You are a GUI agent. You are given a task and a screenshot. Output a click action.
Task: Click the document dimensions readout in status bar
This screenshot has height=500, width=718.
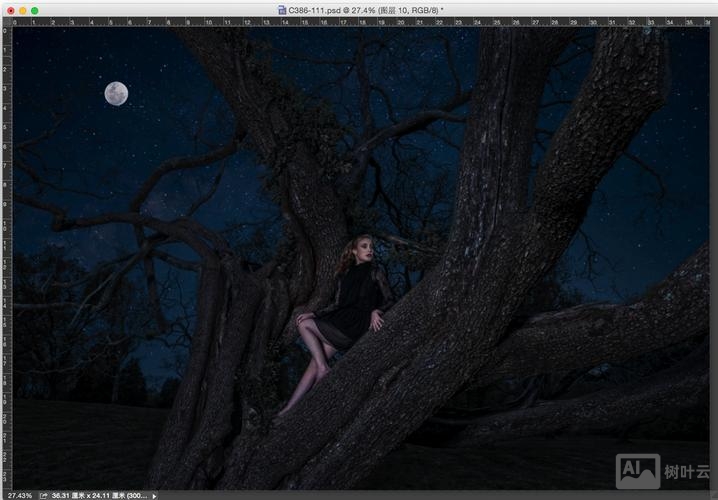pyautogui.click(x=98, y=495)
